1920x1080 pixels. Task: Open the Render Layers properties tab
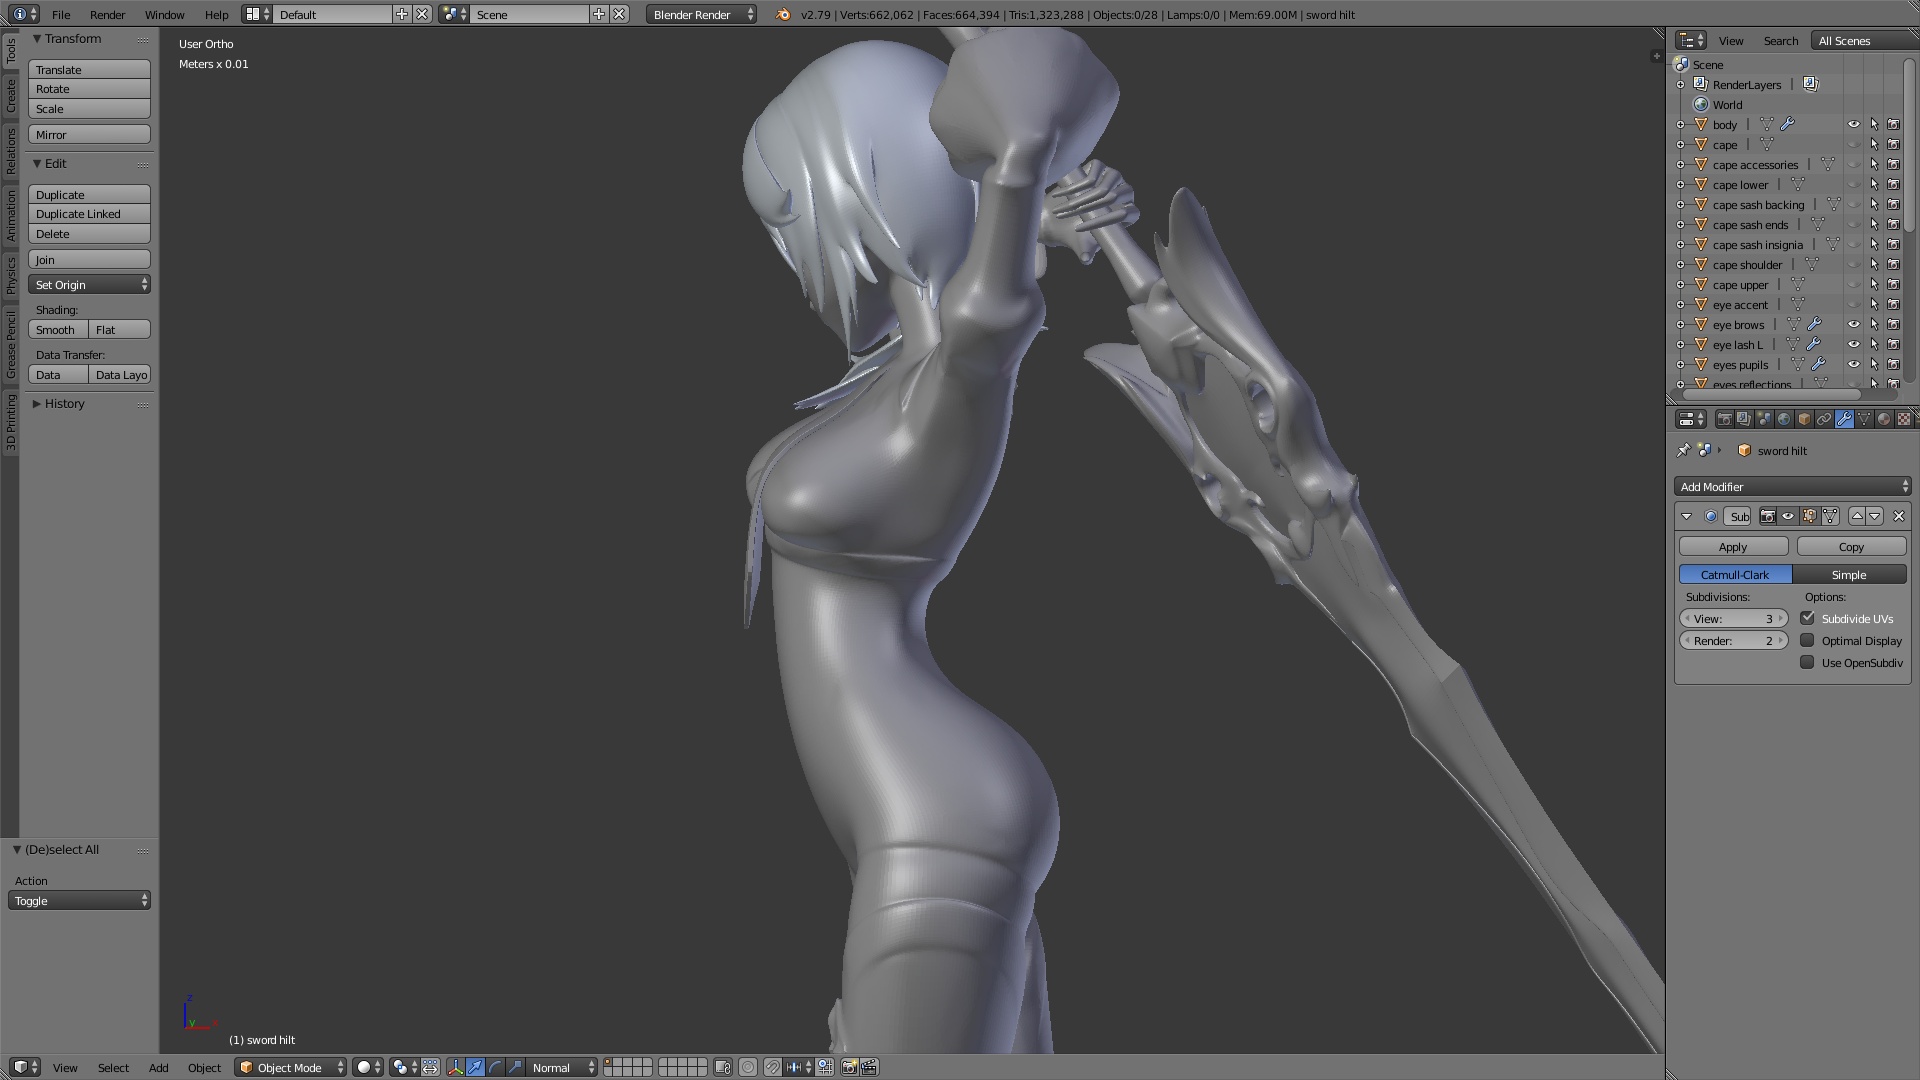click(x=1744, y=419)
